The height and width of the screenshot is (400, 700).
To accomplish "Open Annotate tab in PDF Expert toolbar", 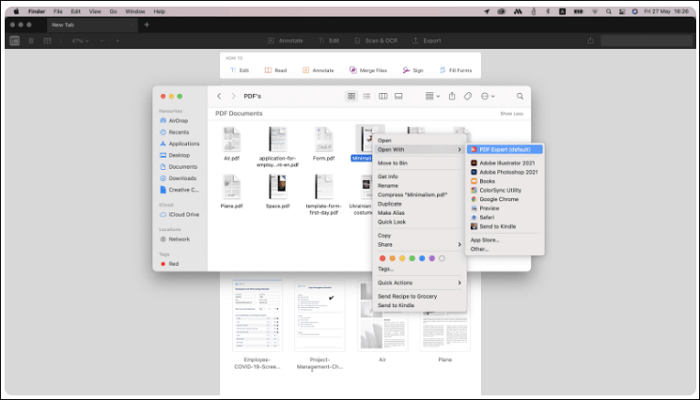I will tap(285, 41).
